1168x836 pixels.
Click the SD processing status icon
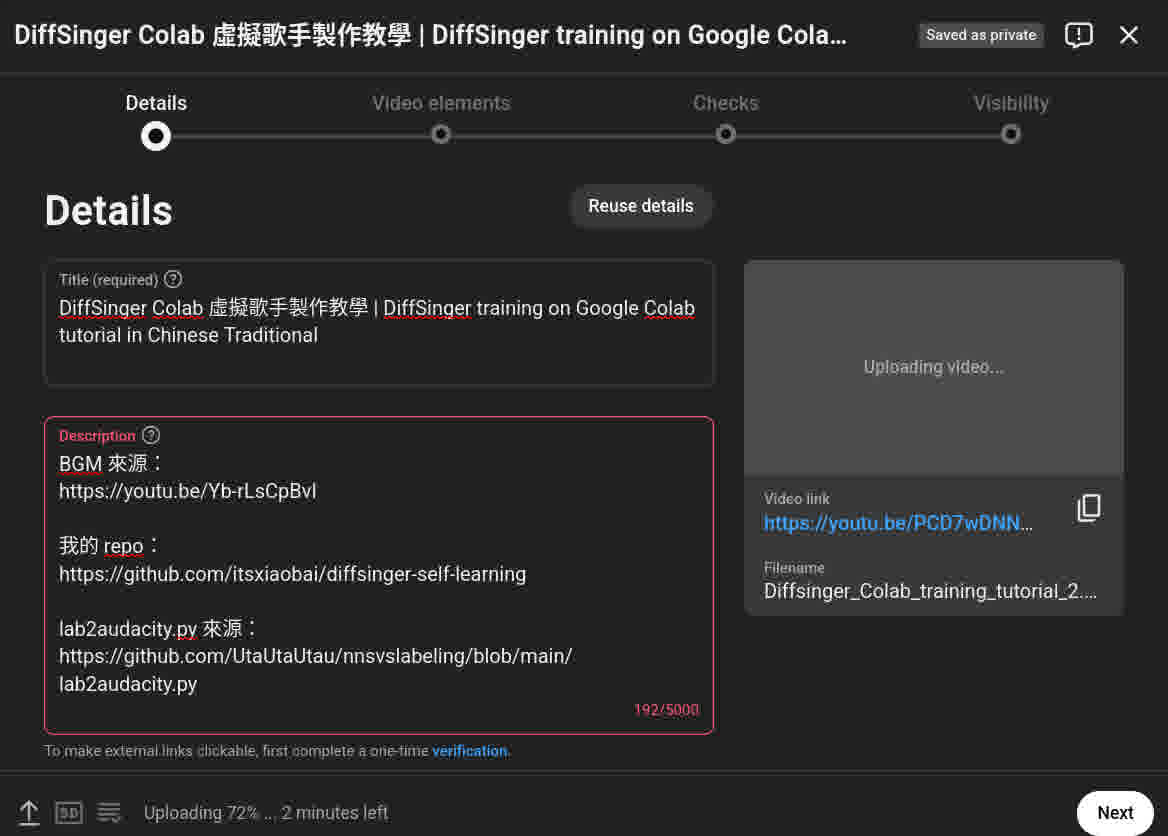click(69, 813)
